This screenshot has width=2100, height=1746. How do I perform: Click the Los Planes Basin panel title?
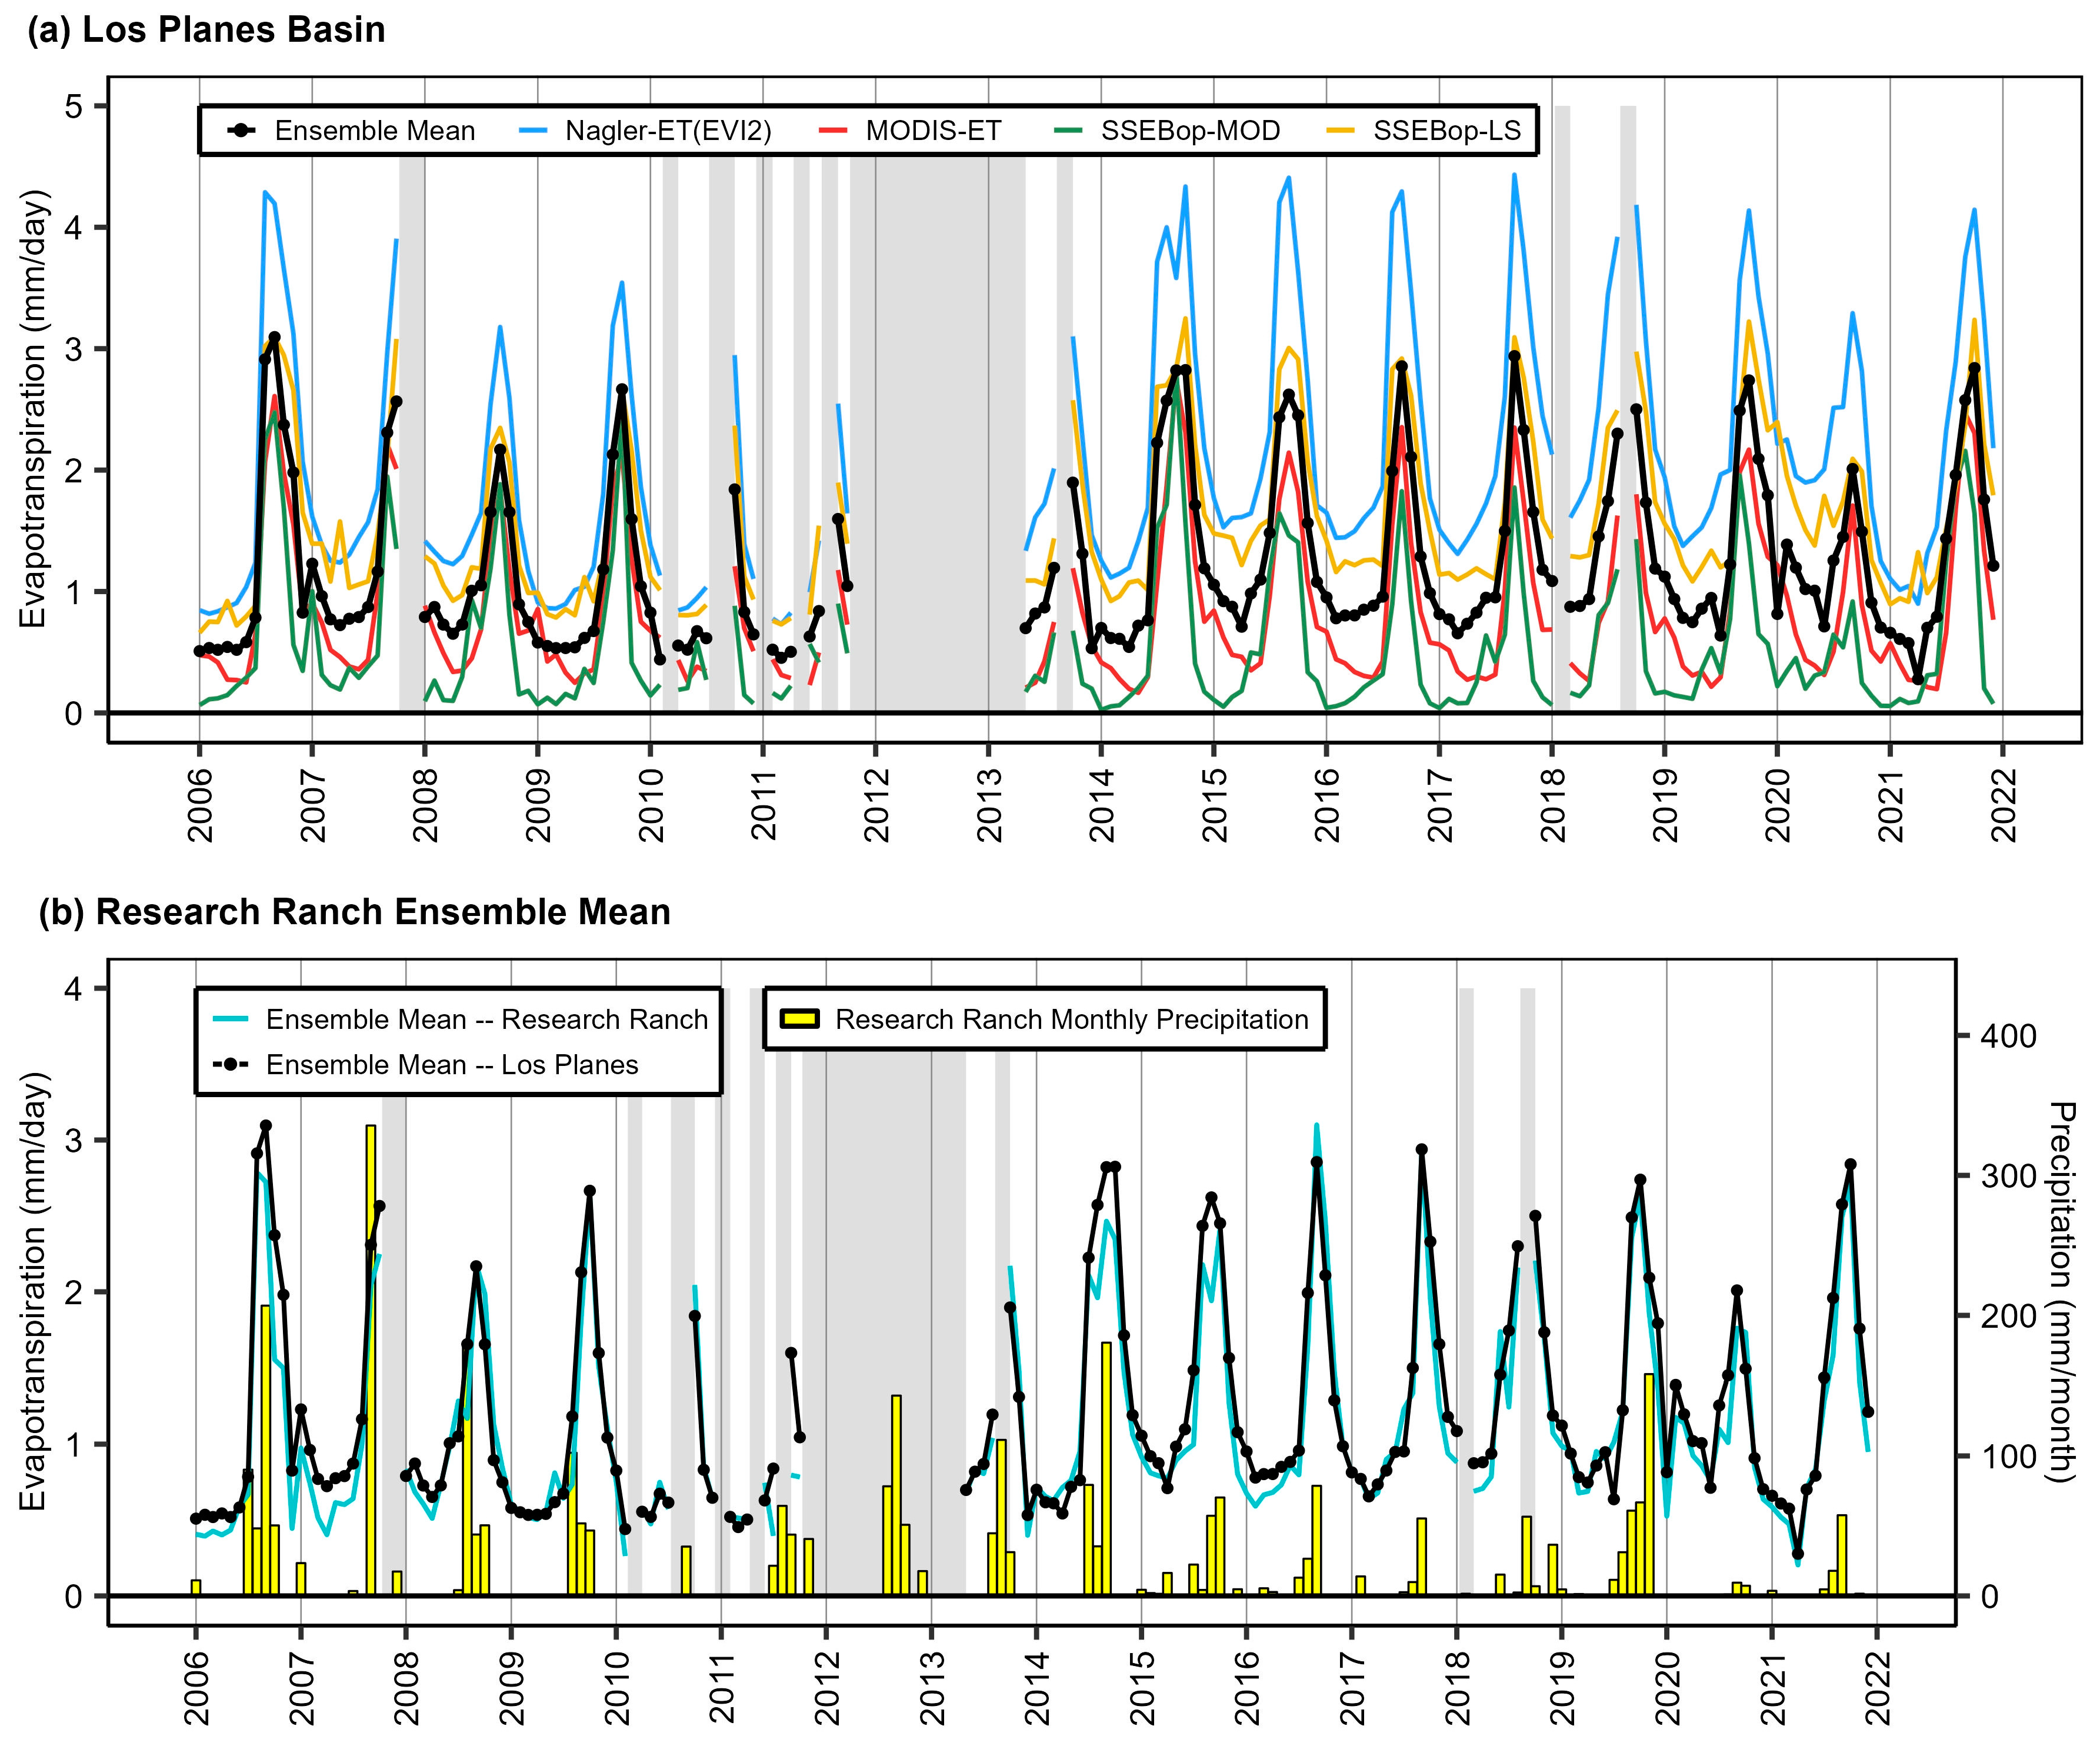(206, 30)
